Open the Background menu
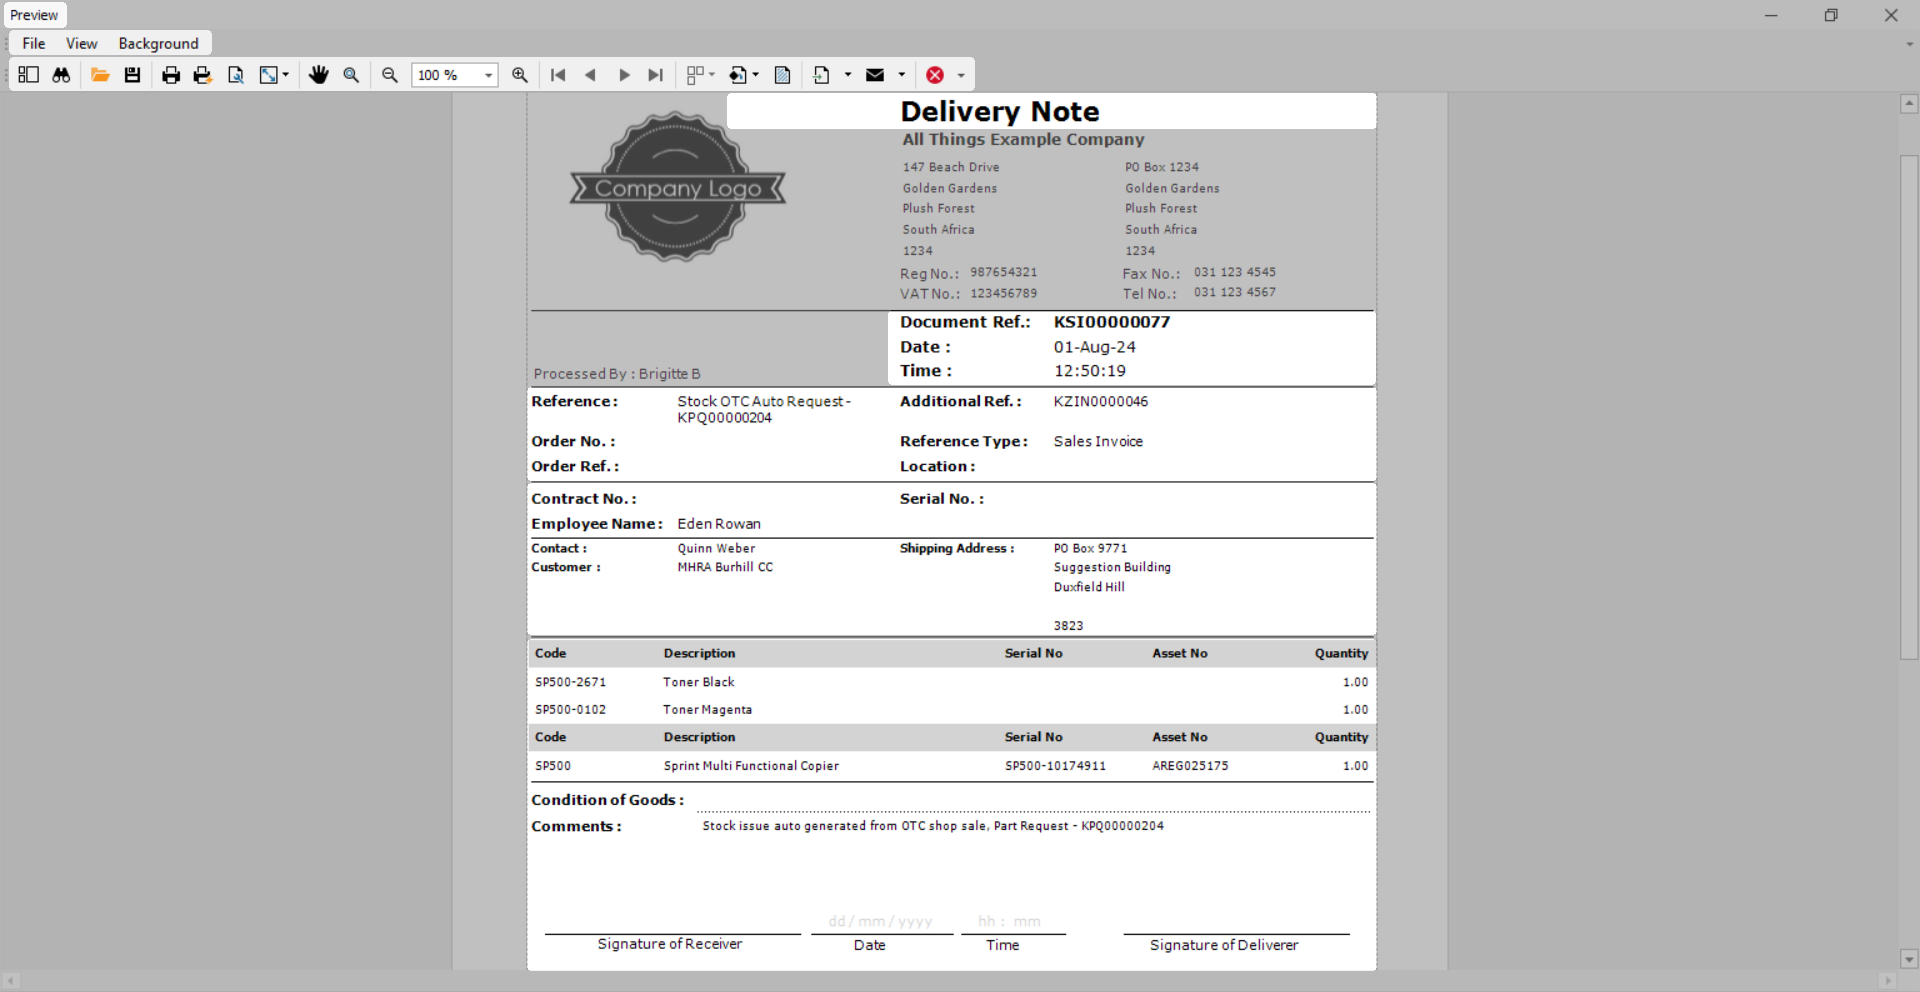The width and height of the screenshot is (1920, 992). [x=158, y=43]
